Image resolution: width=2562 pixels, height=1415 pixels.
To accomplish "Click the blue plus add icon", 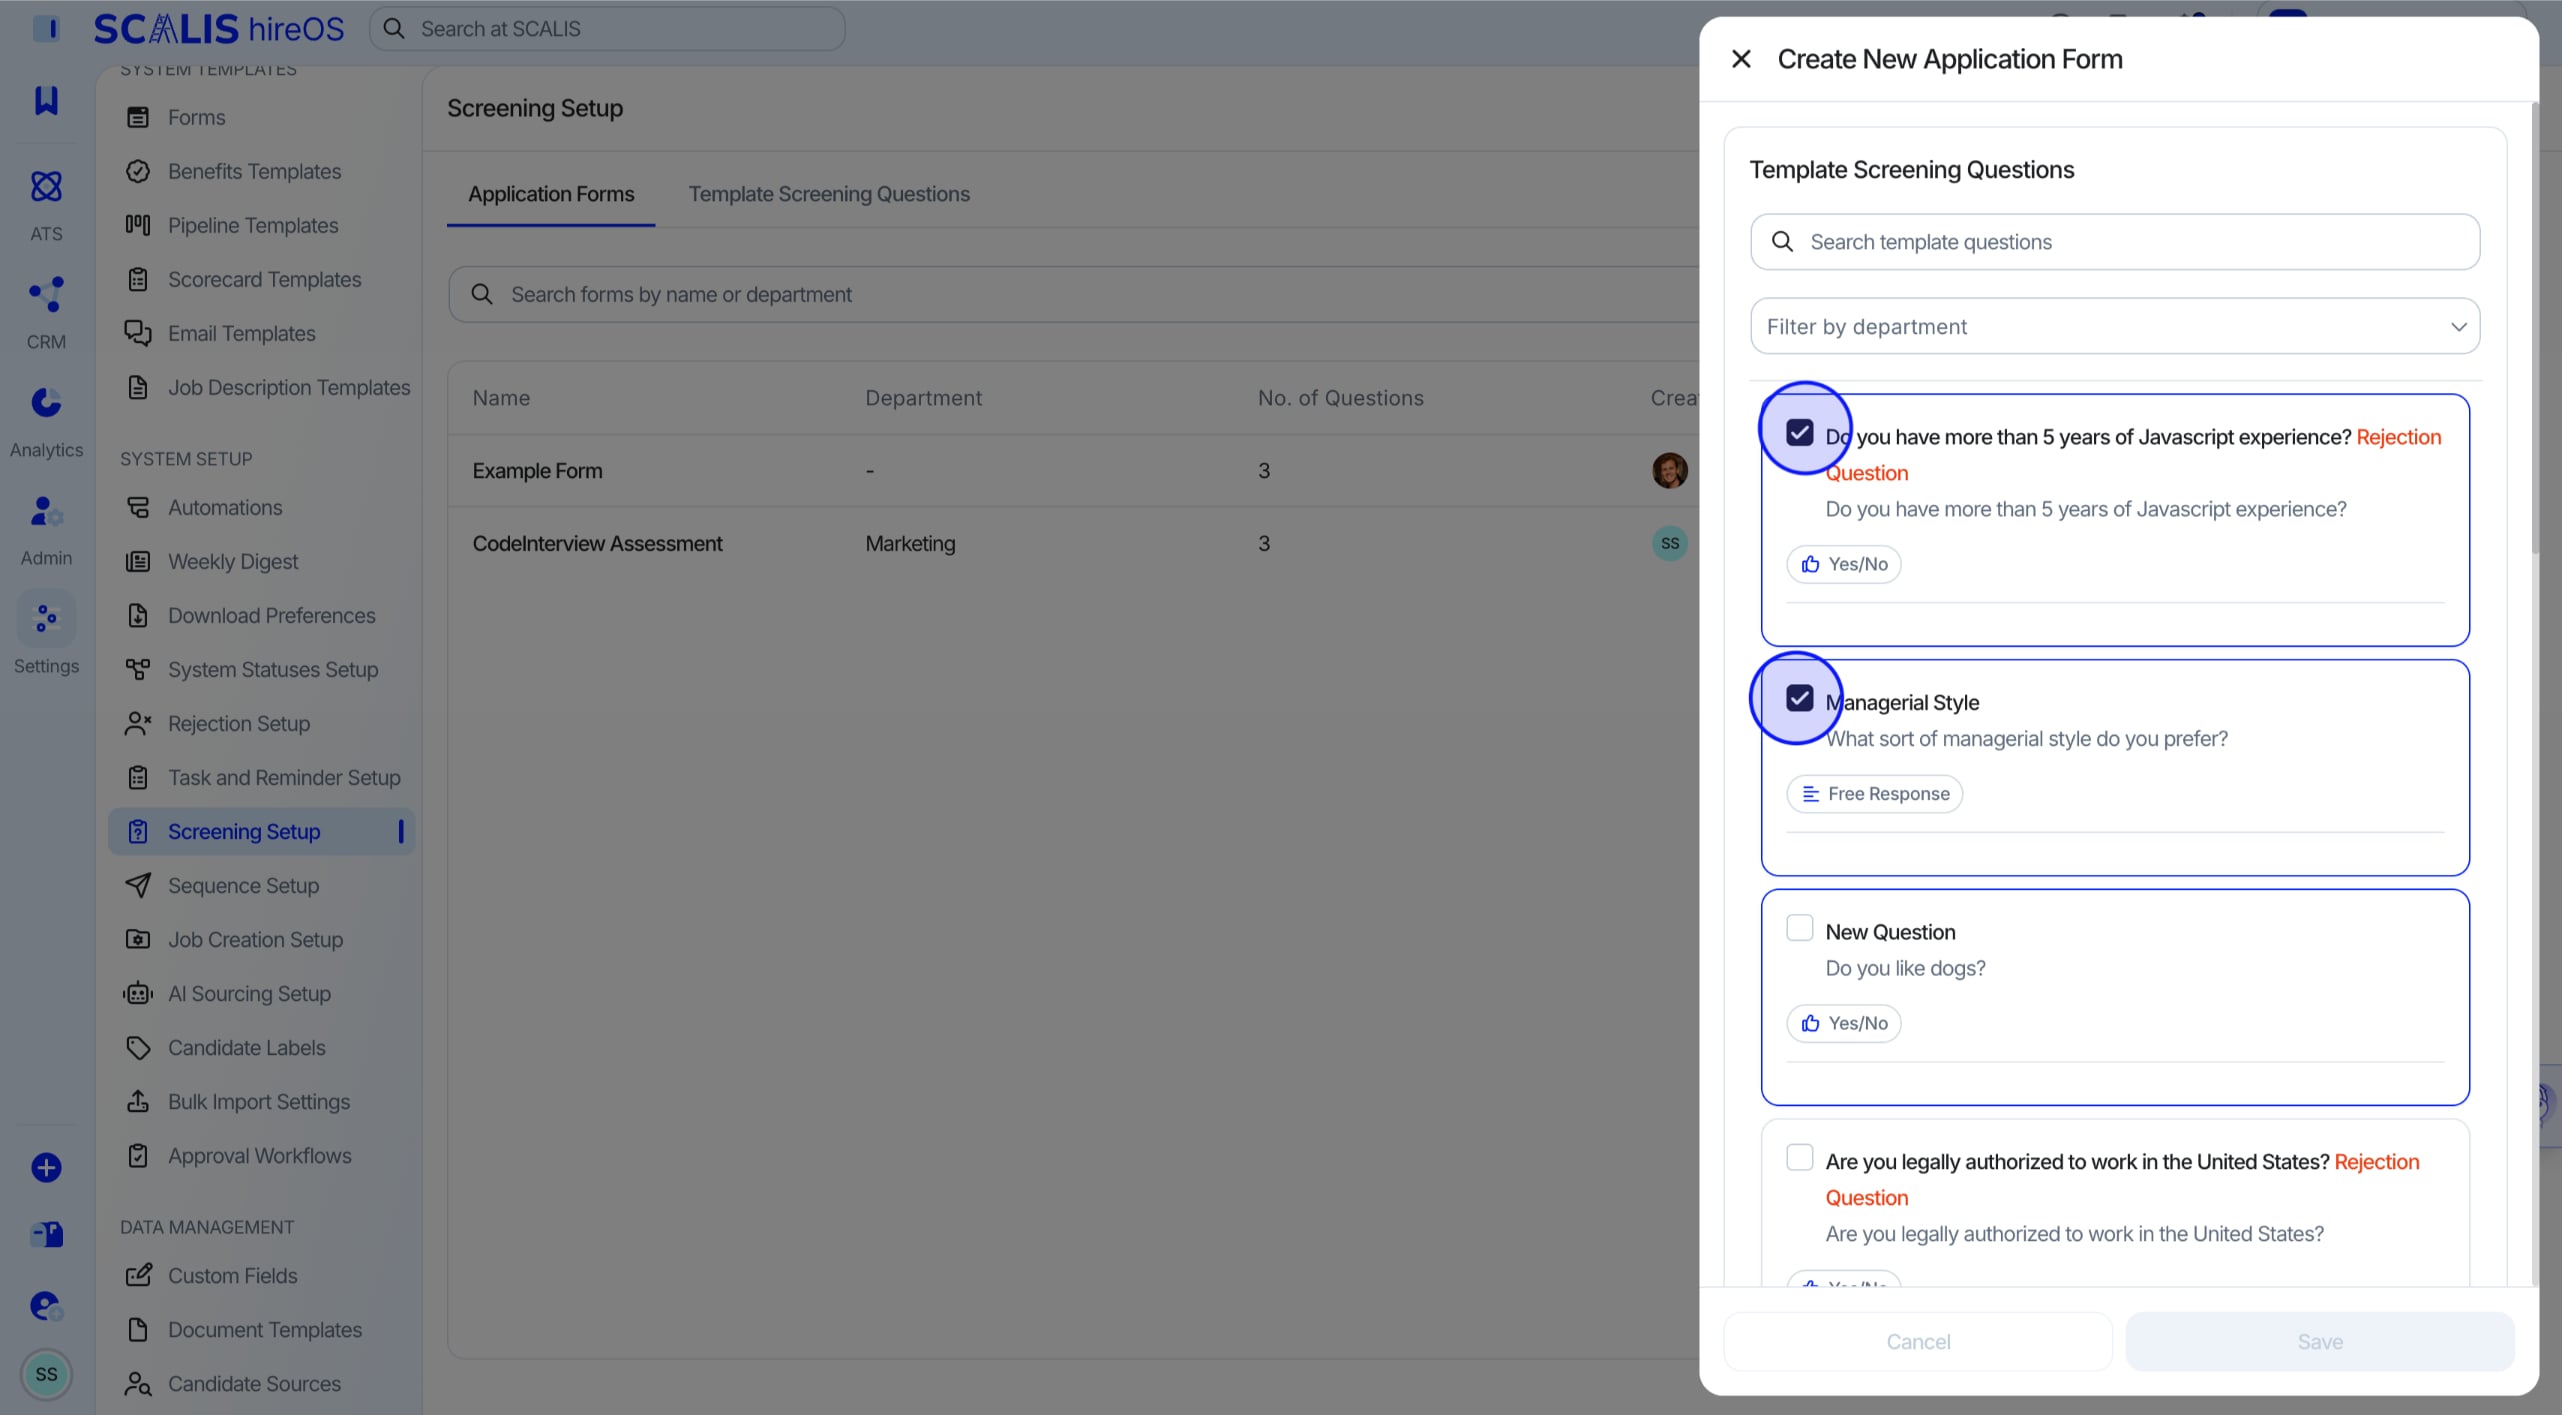I will point(46,1167).
